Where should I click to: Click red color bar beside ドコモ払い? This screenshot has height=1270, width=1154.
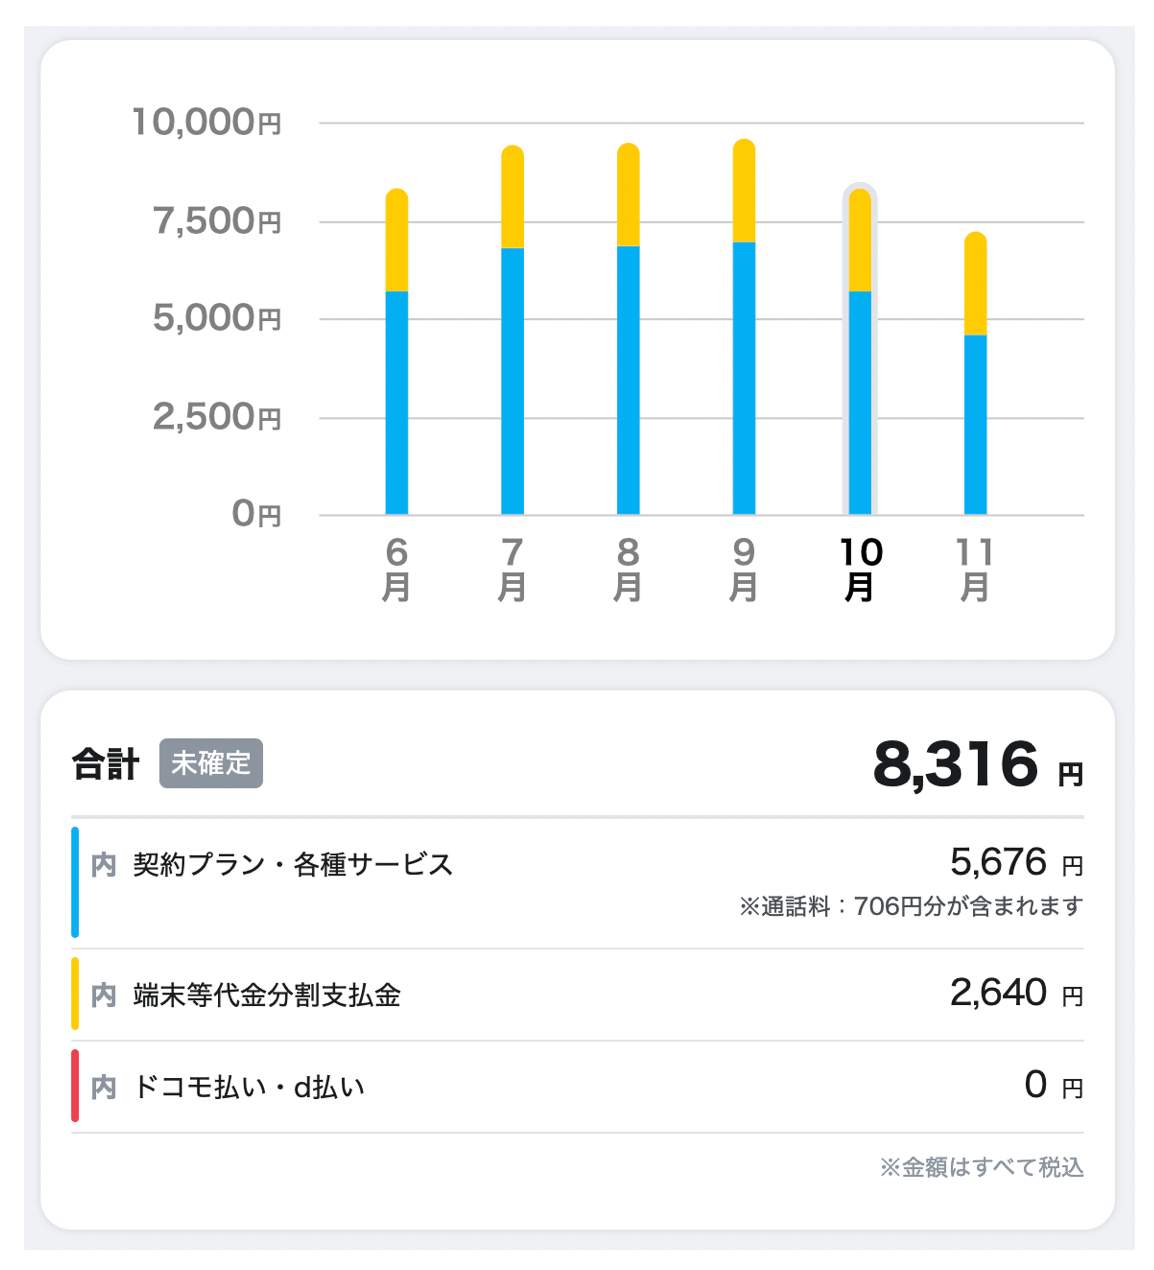coord(75,1086)
